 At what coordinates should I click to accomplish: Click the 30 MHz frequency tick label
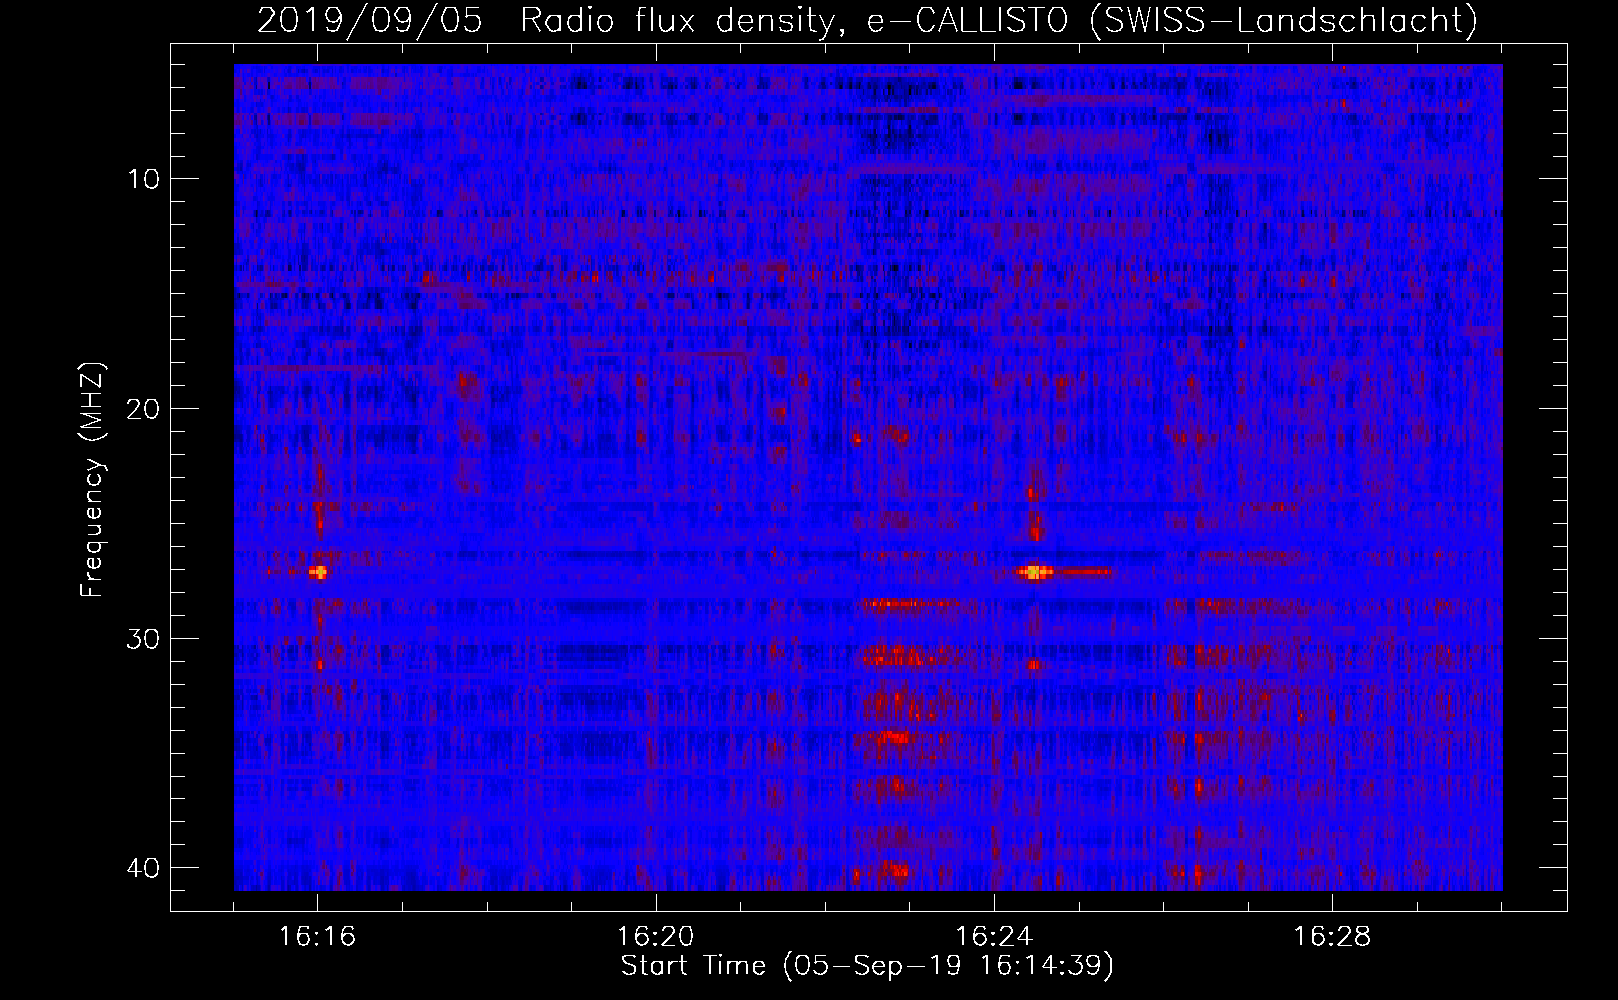[144, 639]
